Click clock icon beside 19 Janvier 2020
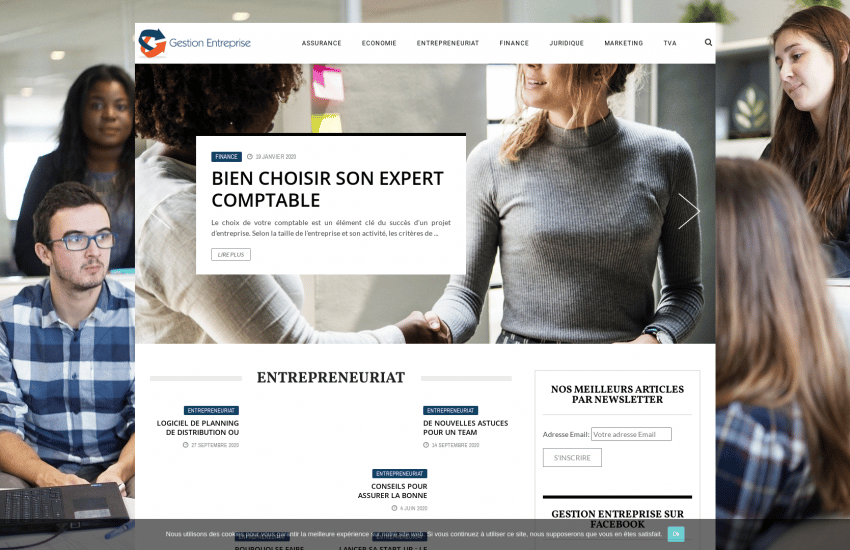Screen dimensions: 850x550 (250, 157)
